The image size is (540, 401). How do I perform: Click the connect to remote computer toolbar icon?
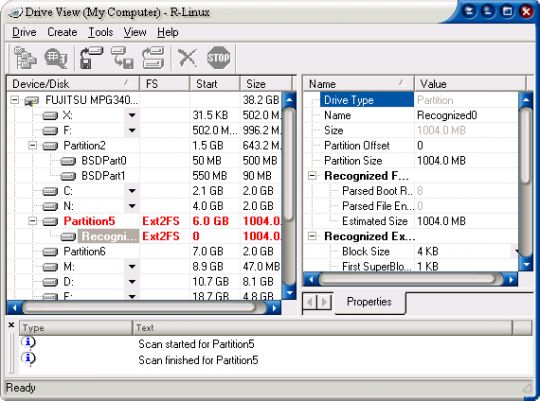25,58
